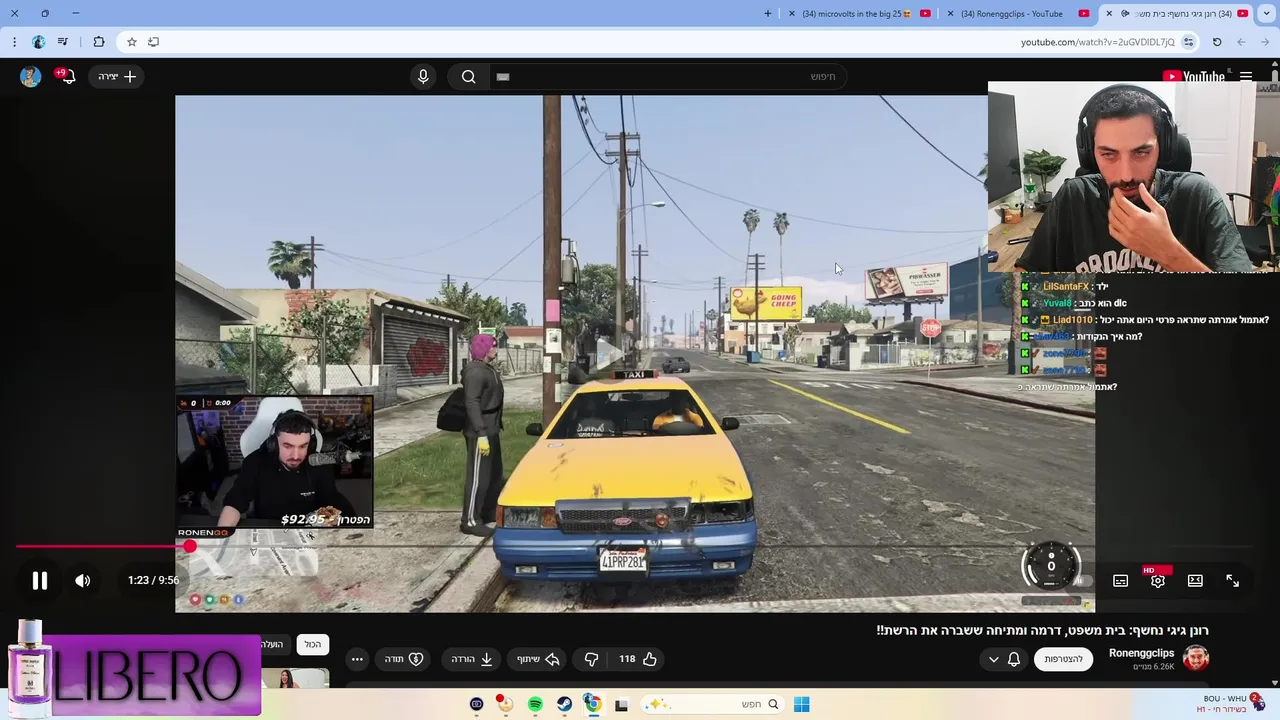Focus the YouTube חיפוש search field
The image size is (1280, 720).
[667, 77]
